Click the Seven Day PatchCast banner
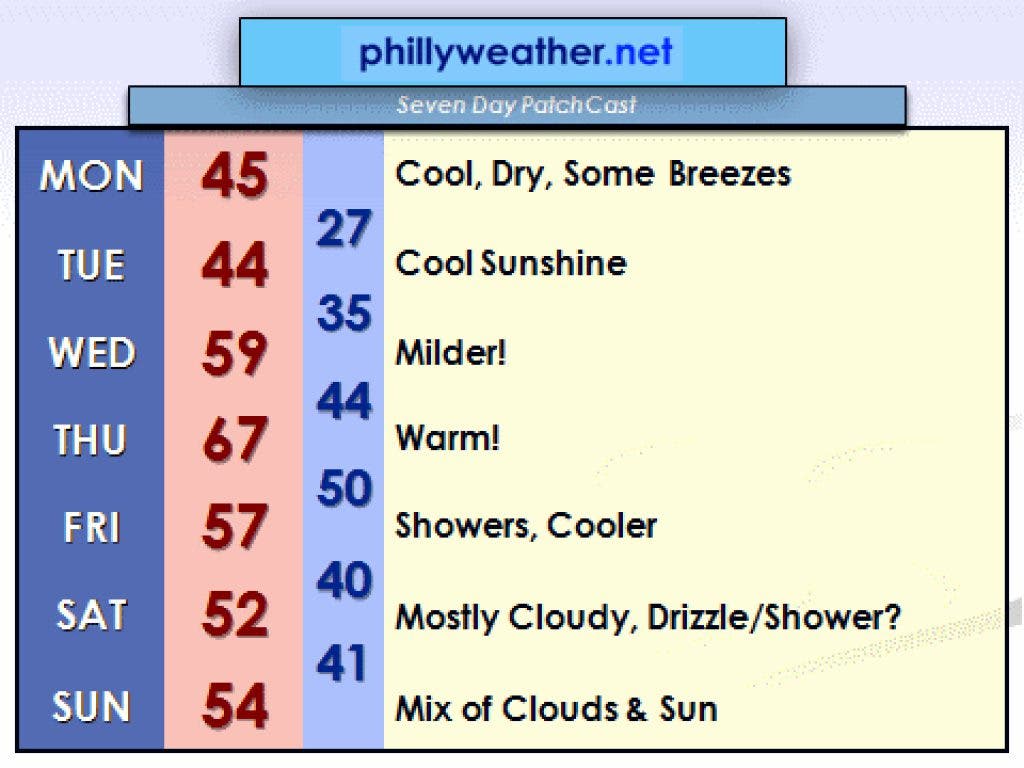The image size is (1024, 768). coord(516,105)
